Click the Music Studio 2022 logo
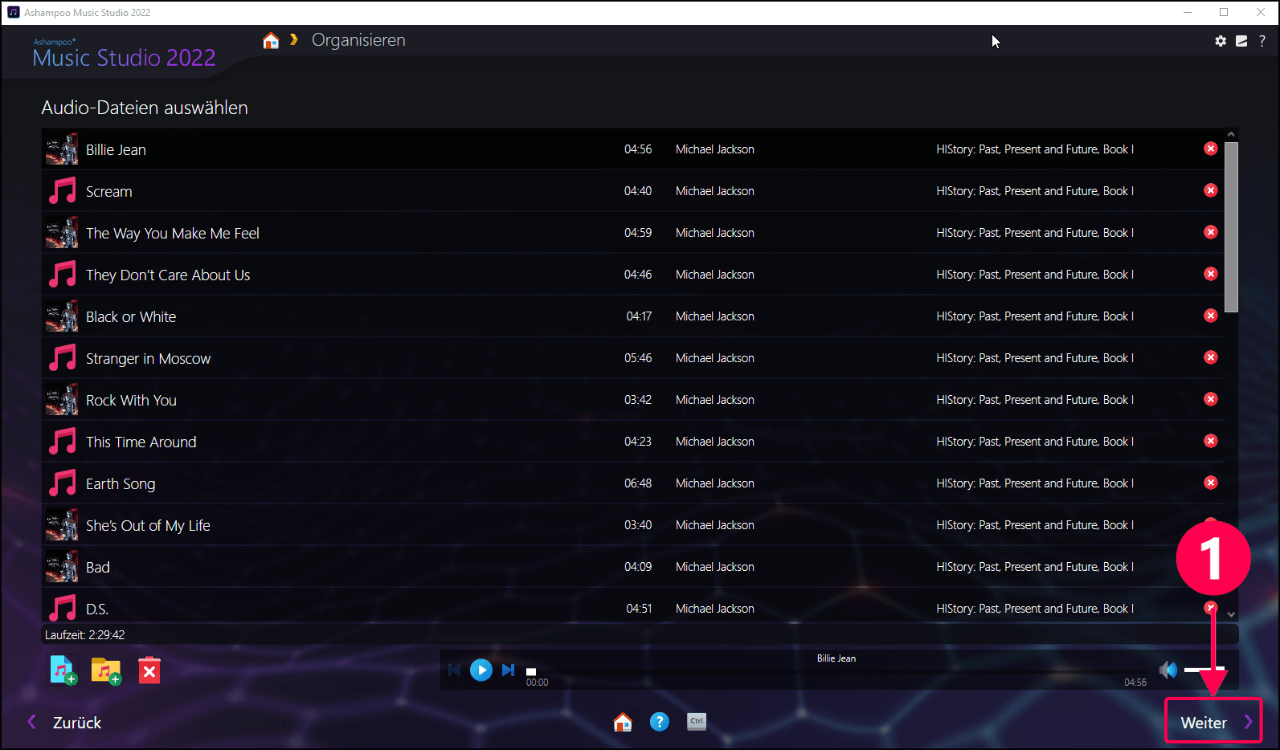1280x750 pixels. coord(124,55)
